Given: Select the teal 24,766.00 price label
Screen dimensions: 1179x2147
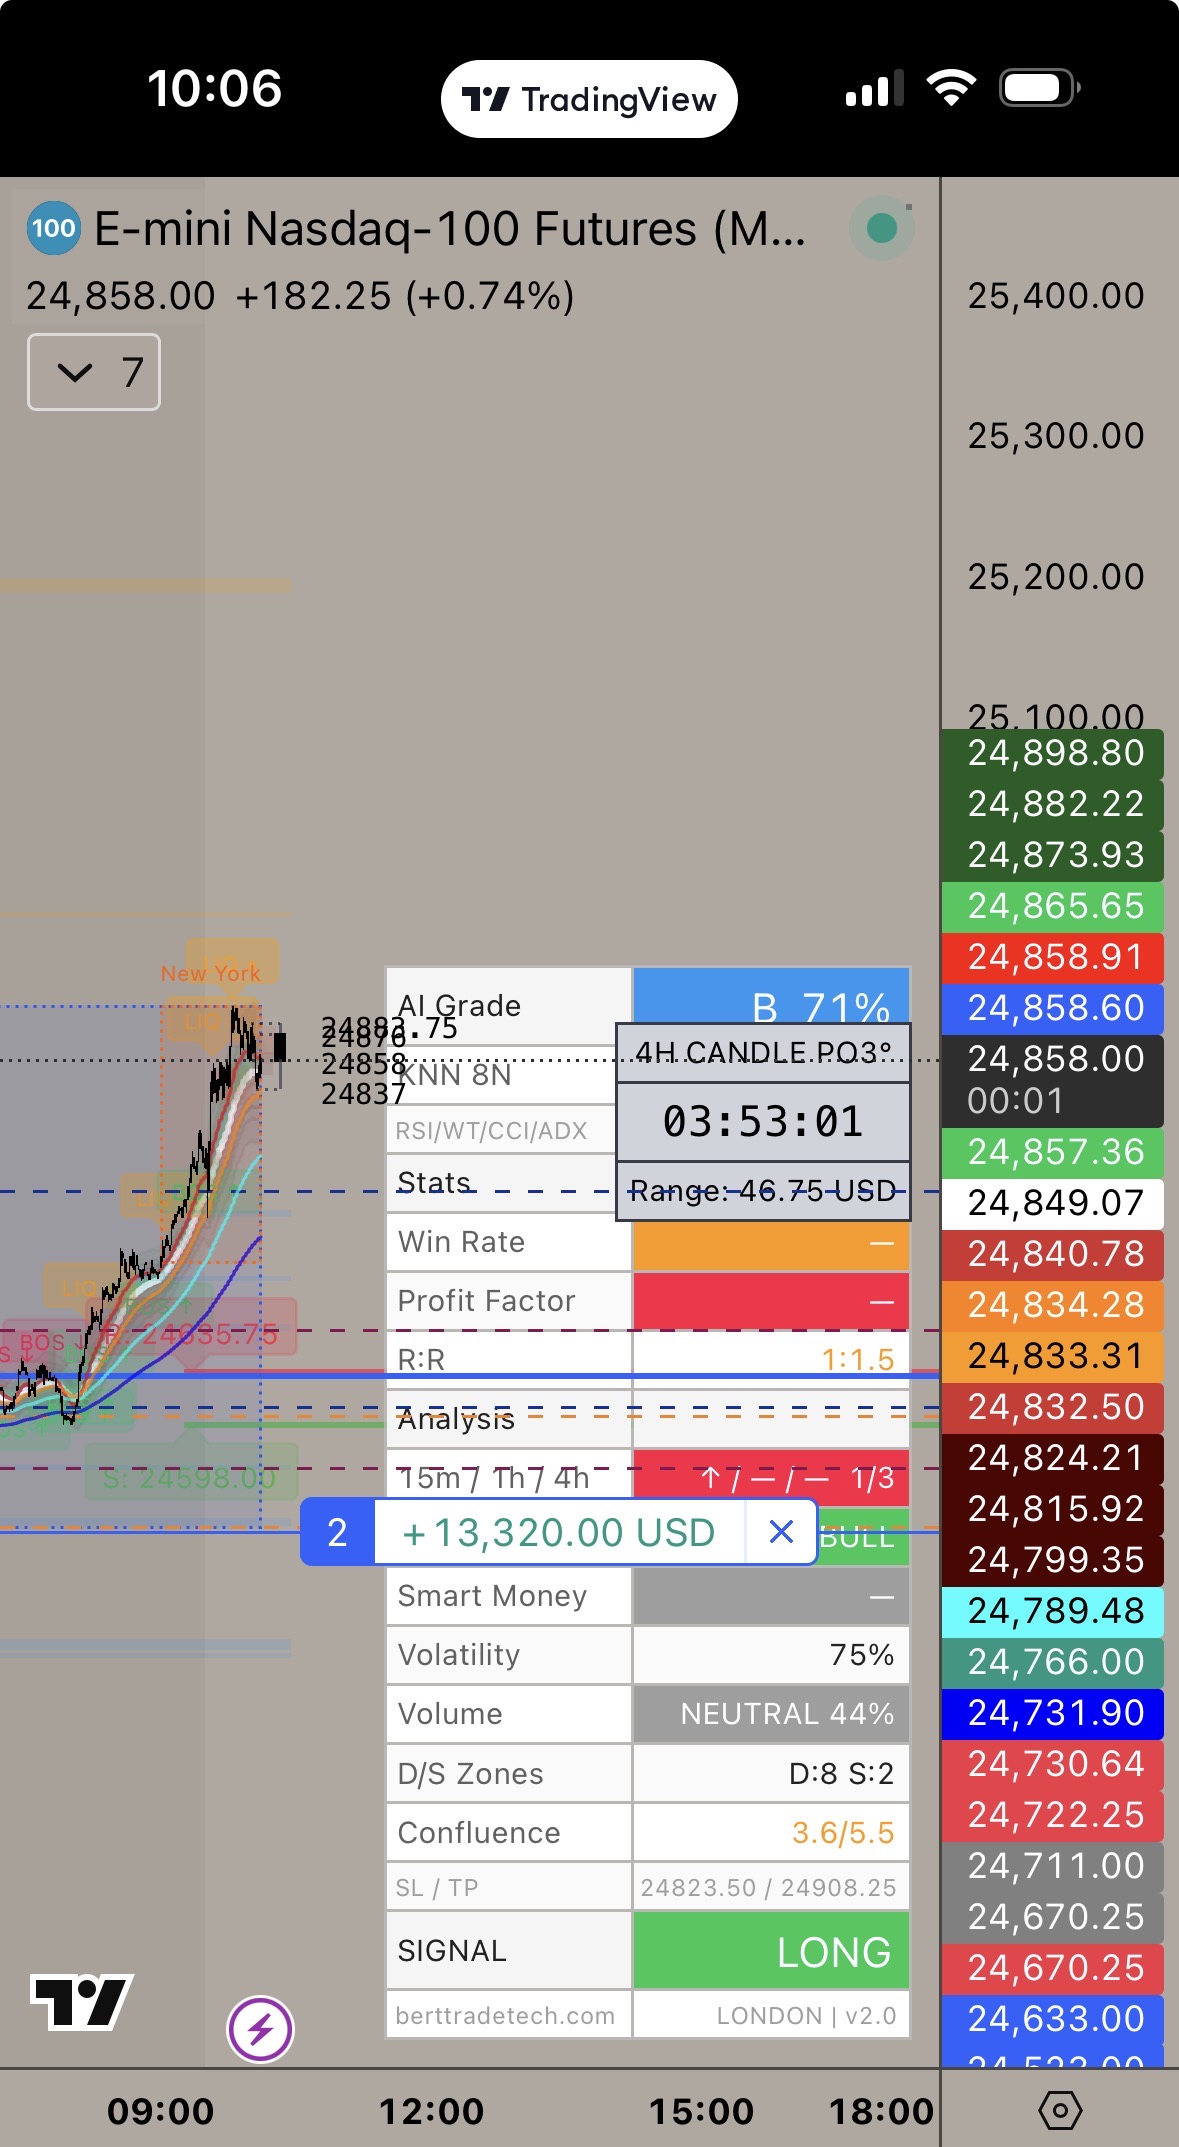Looking at the screenshot, I should (1053, 1662).
